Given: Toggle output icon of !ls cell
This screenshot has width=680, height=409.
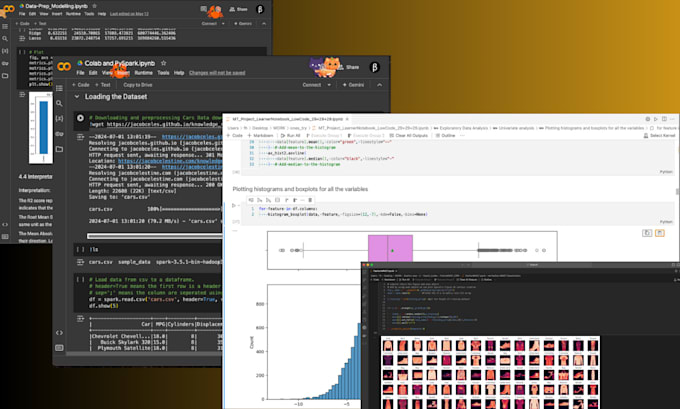Looking at the screenshot, I should click(80, 262).
